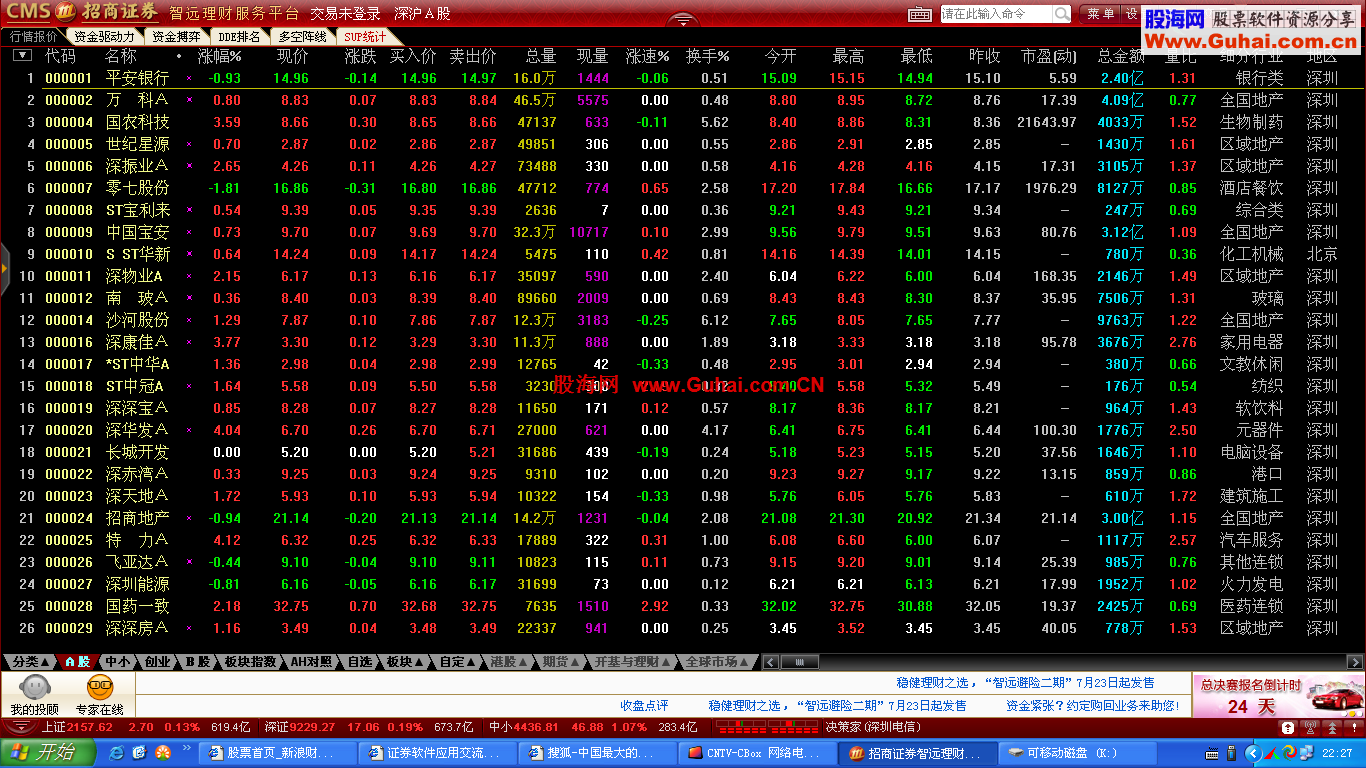Expand the 开基与理财 dropdown tab

pyautogui.click(x=633, y=662)
